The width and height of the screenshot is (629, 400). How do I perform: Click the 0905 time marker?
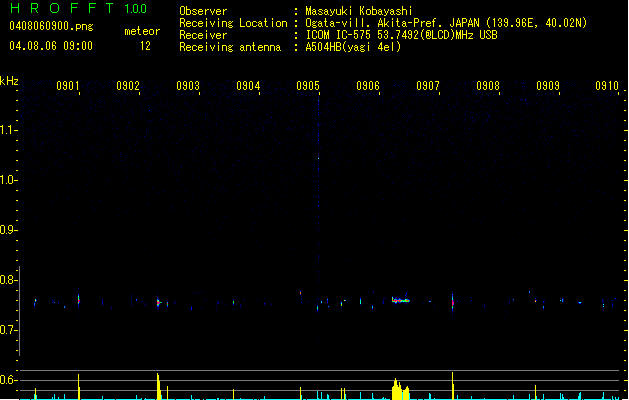click(308, 86)
